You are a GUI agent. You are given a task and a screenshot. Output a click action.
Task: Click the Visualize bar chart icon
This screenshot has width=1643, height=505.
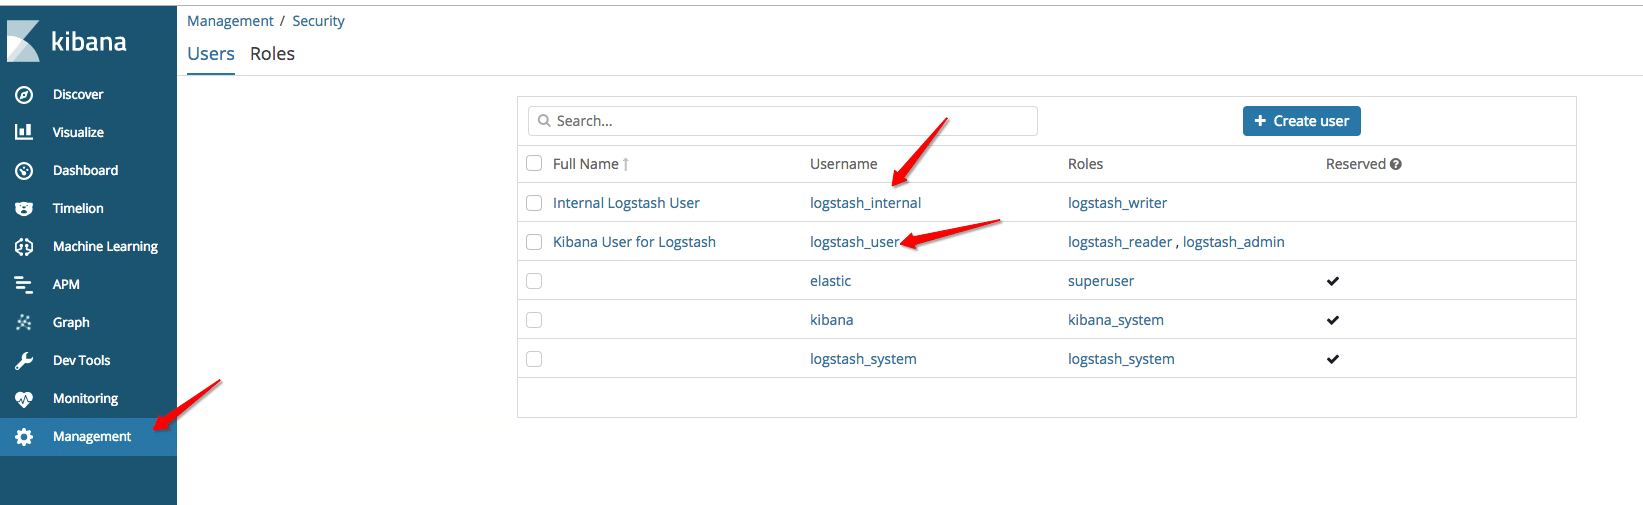point(24,132)
